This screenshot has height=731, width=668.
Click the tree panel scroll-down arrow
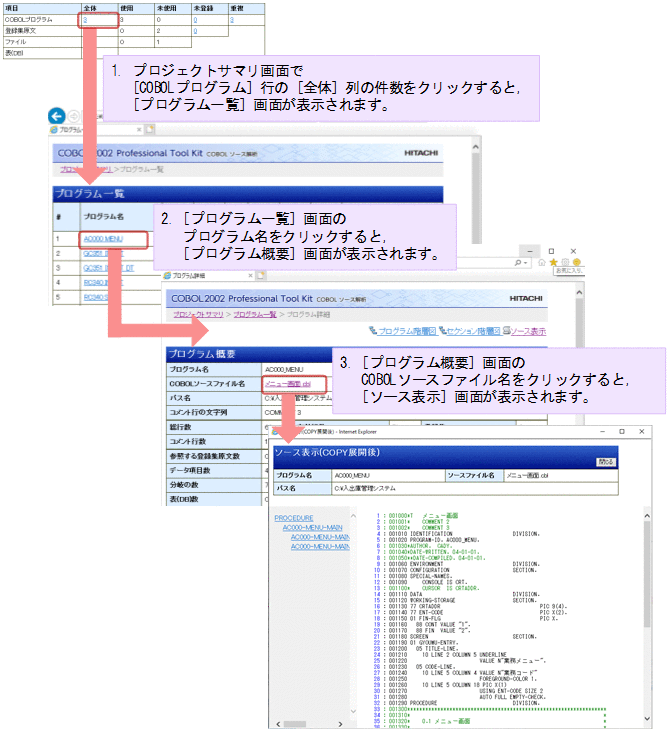point(353,711)
